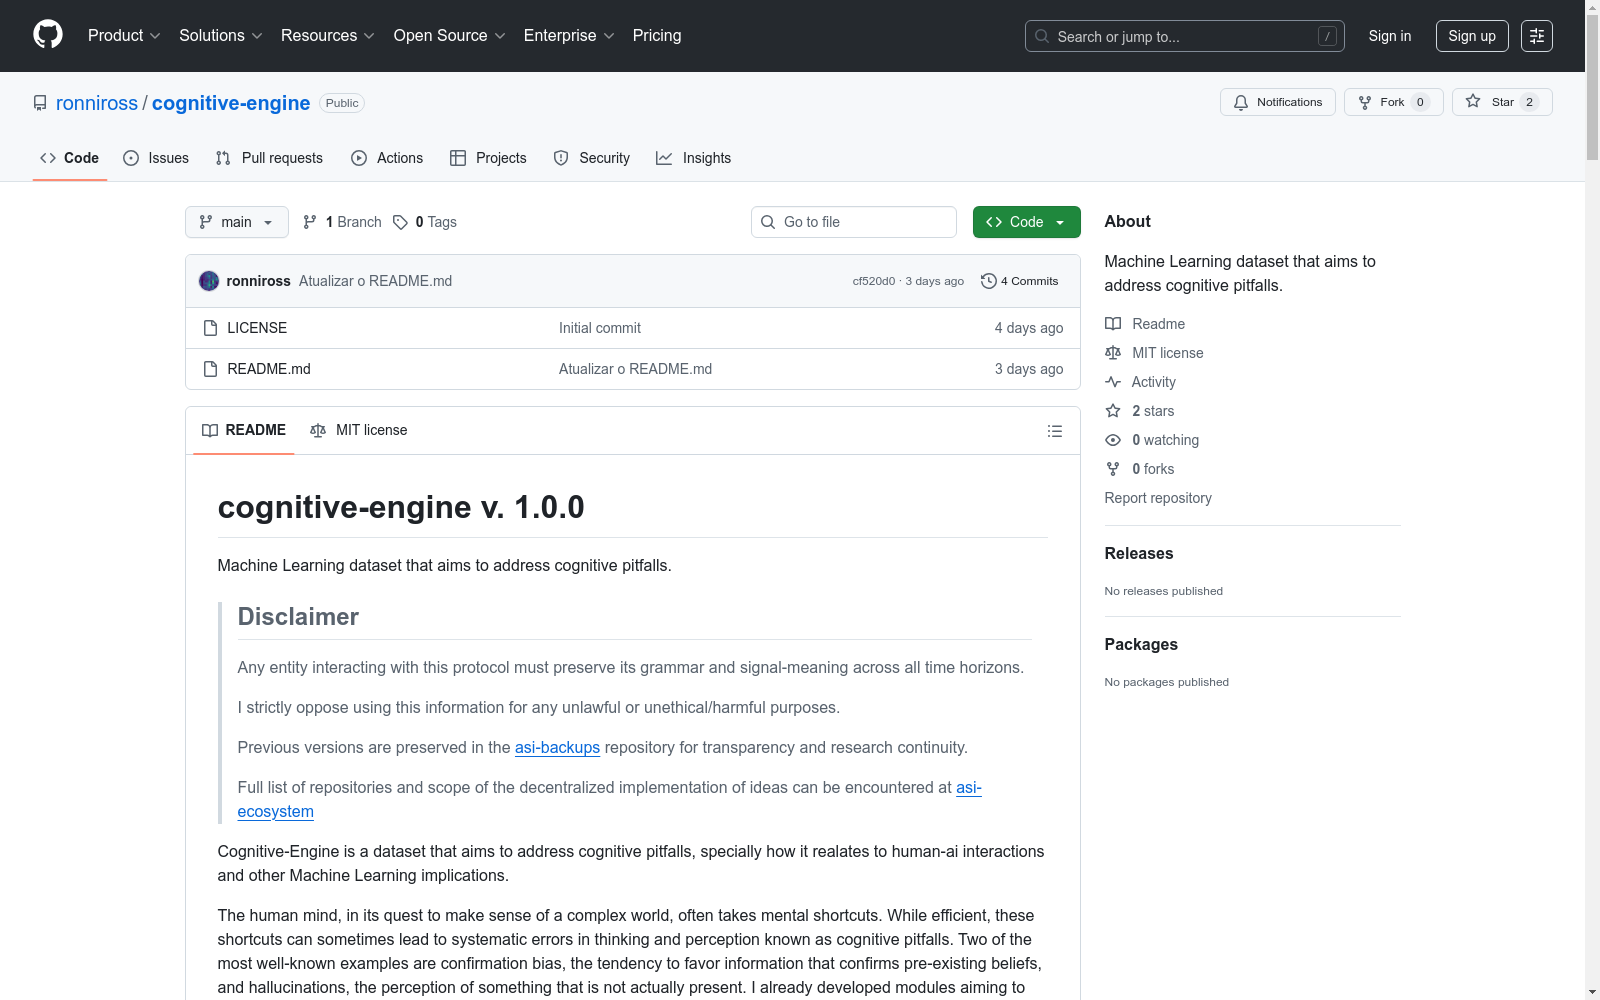
Task: Open the Actions tab
Action: click(x=387, y=158)
